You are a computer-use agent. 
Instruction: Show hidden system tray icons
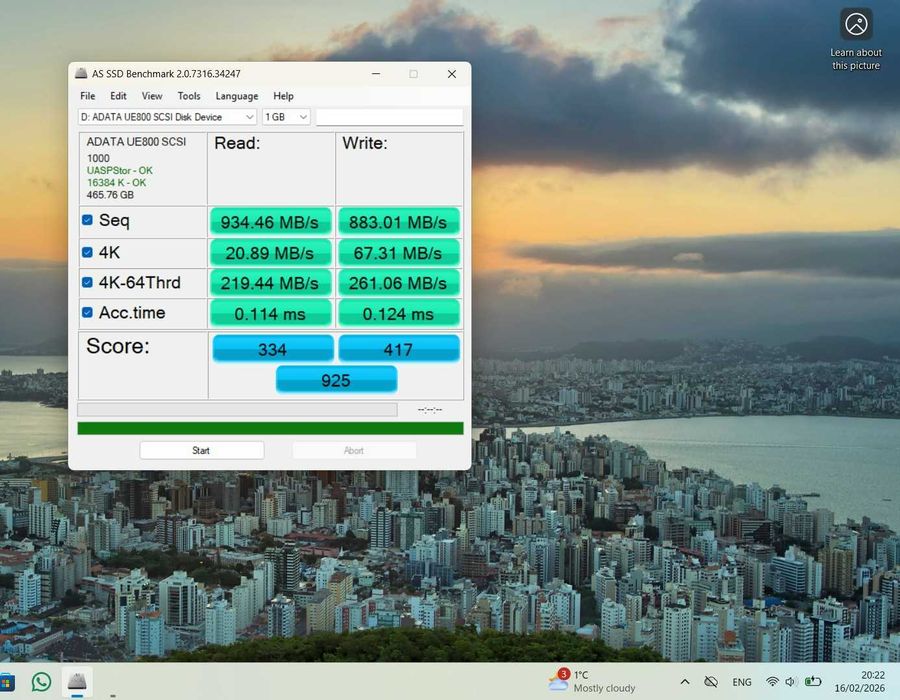[x=685, y=682]
